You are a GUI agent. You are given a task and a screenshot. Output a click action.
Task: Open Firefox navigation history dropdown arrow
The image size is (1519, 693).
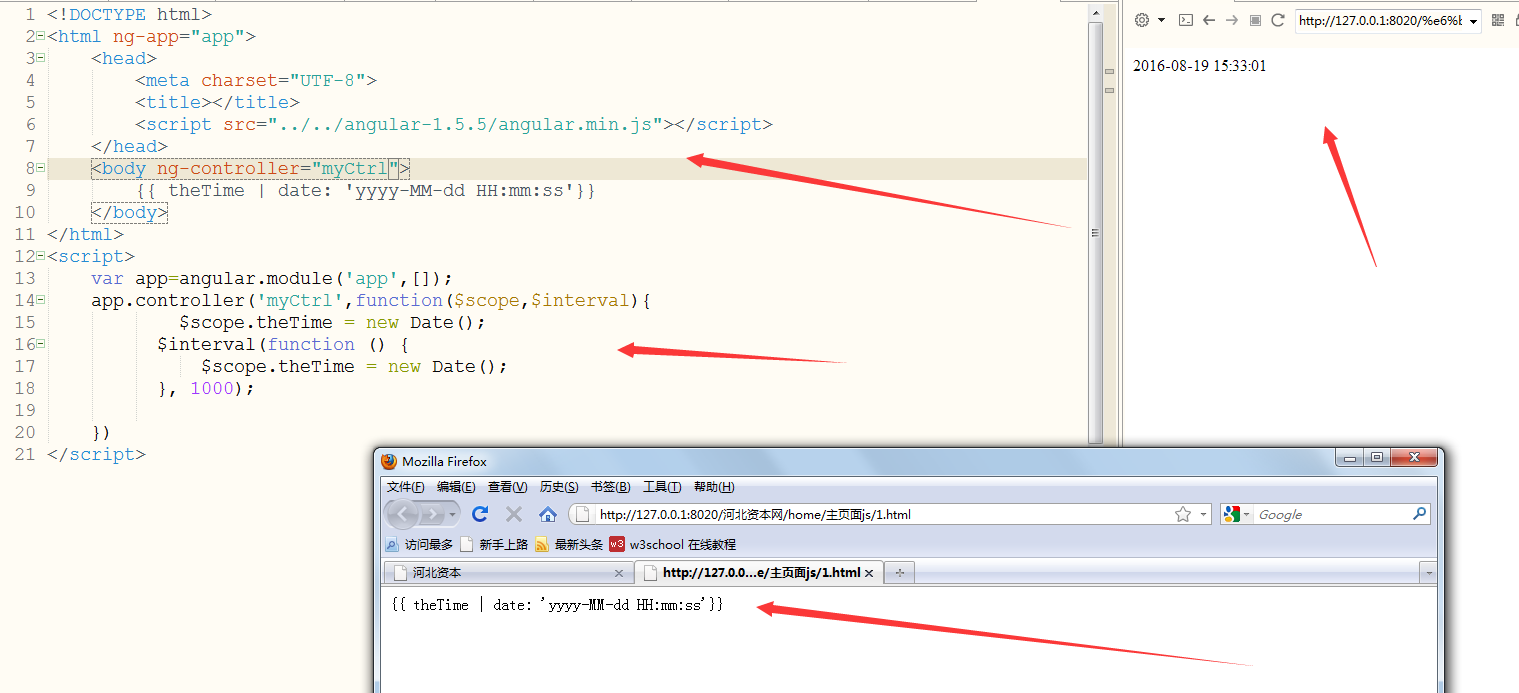coord(453,514)
